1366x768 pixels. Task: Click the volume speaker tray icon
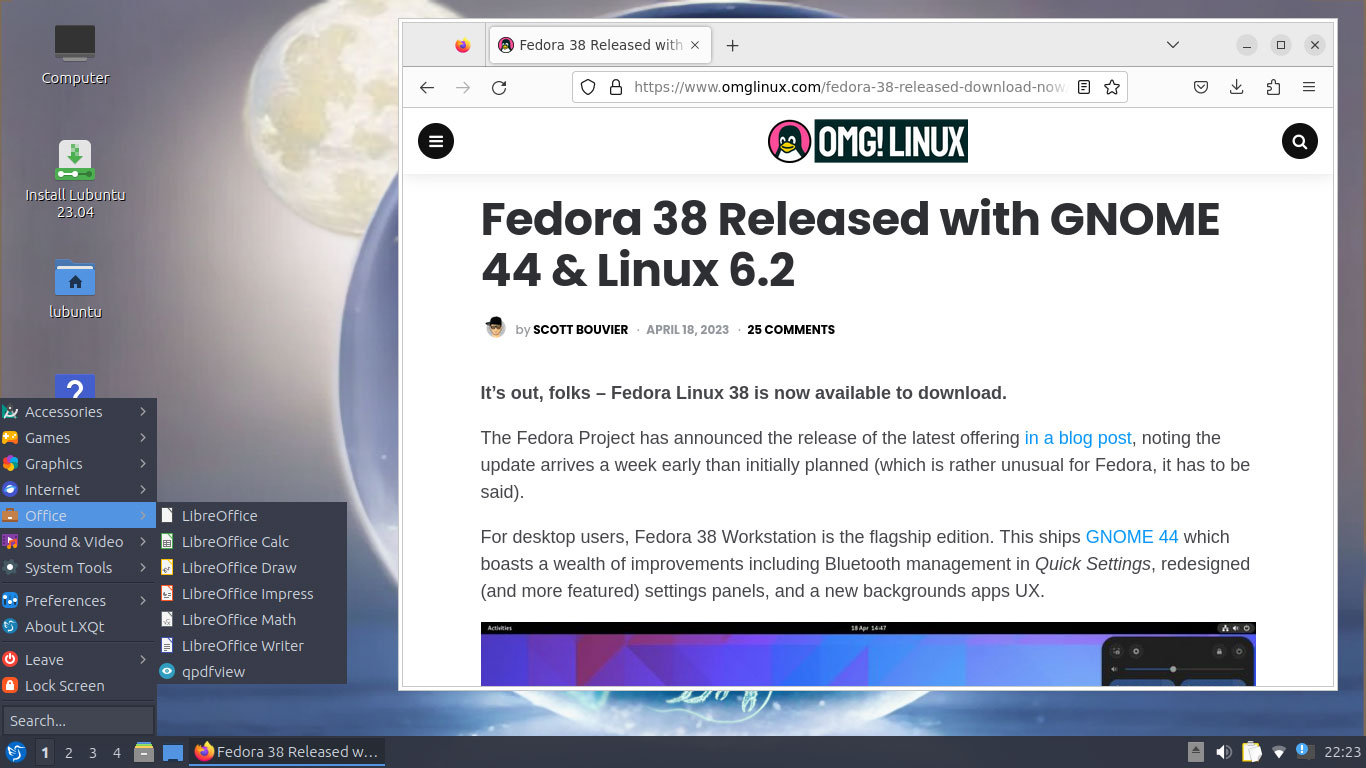(x=1223, y=752)
